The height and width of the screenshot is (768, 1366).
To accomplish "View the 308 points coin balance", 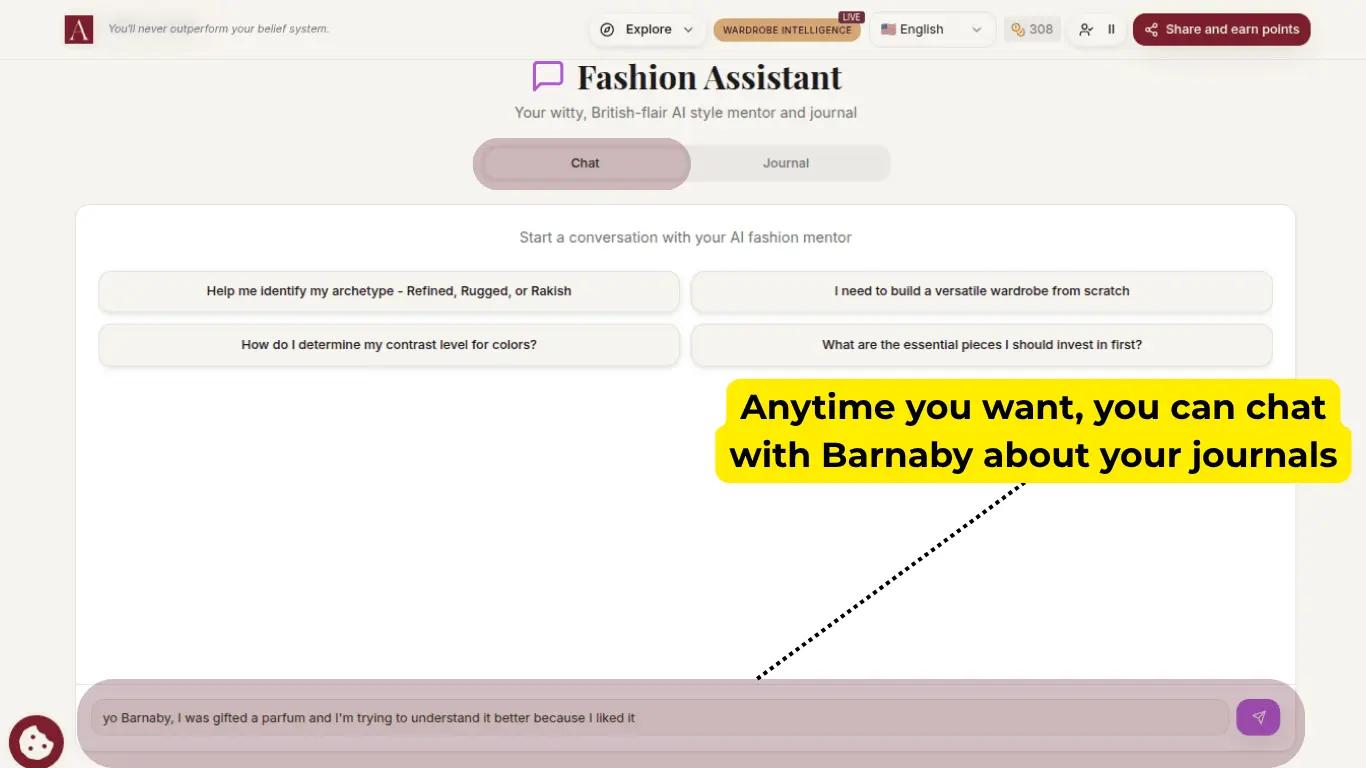I will pos(1032,30).
